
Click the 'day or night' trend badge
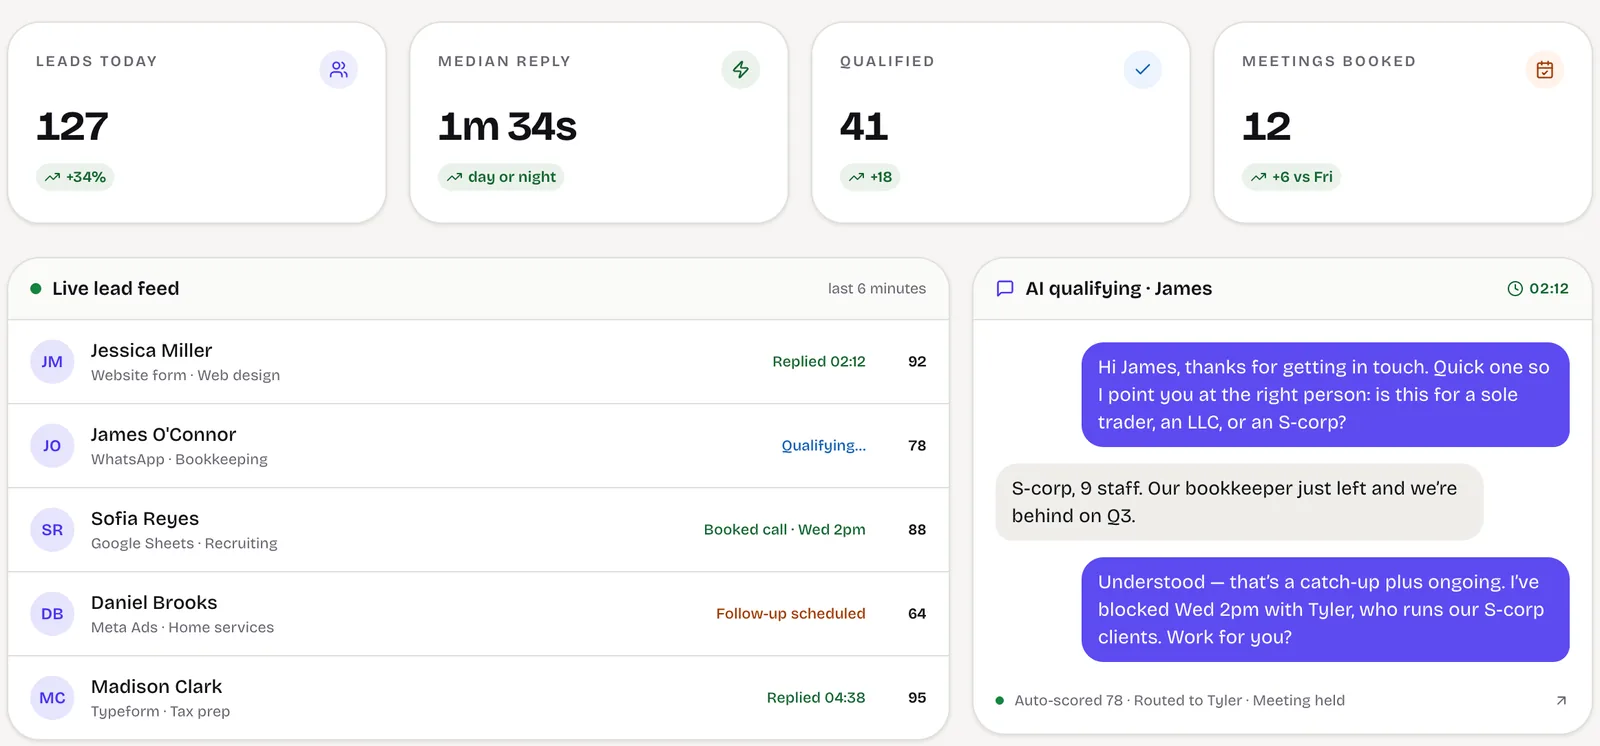coord(501,177)
